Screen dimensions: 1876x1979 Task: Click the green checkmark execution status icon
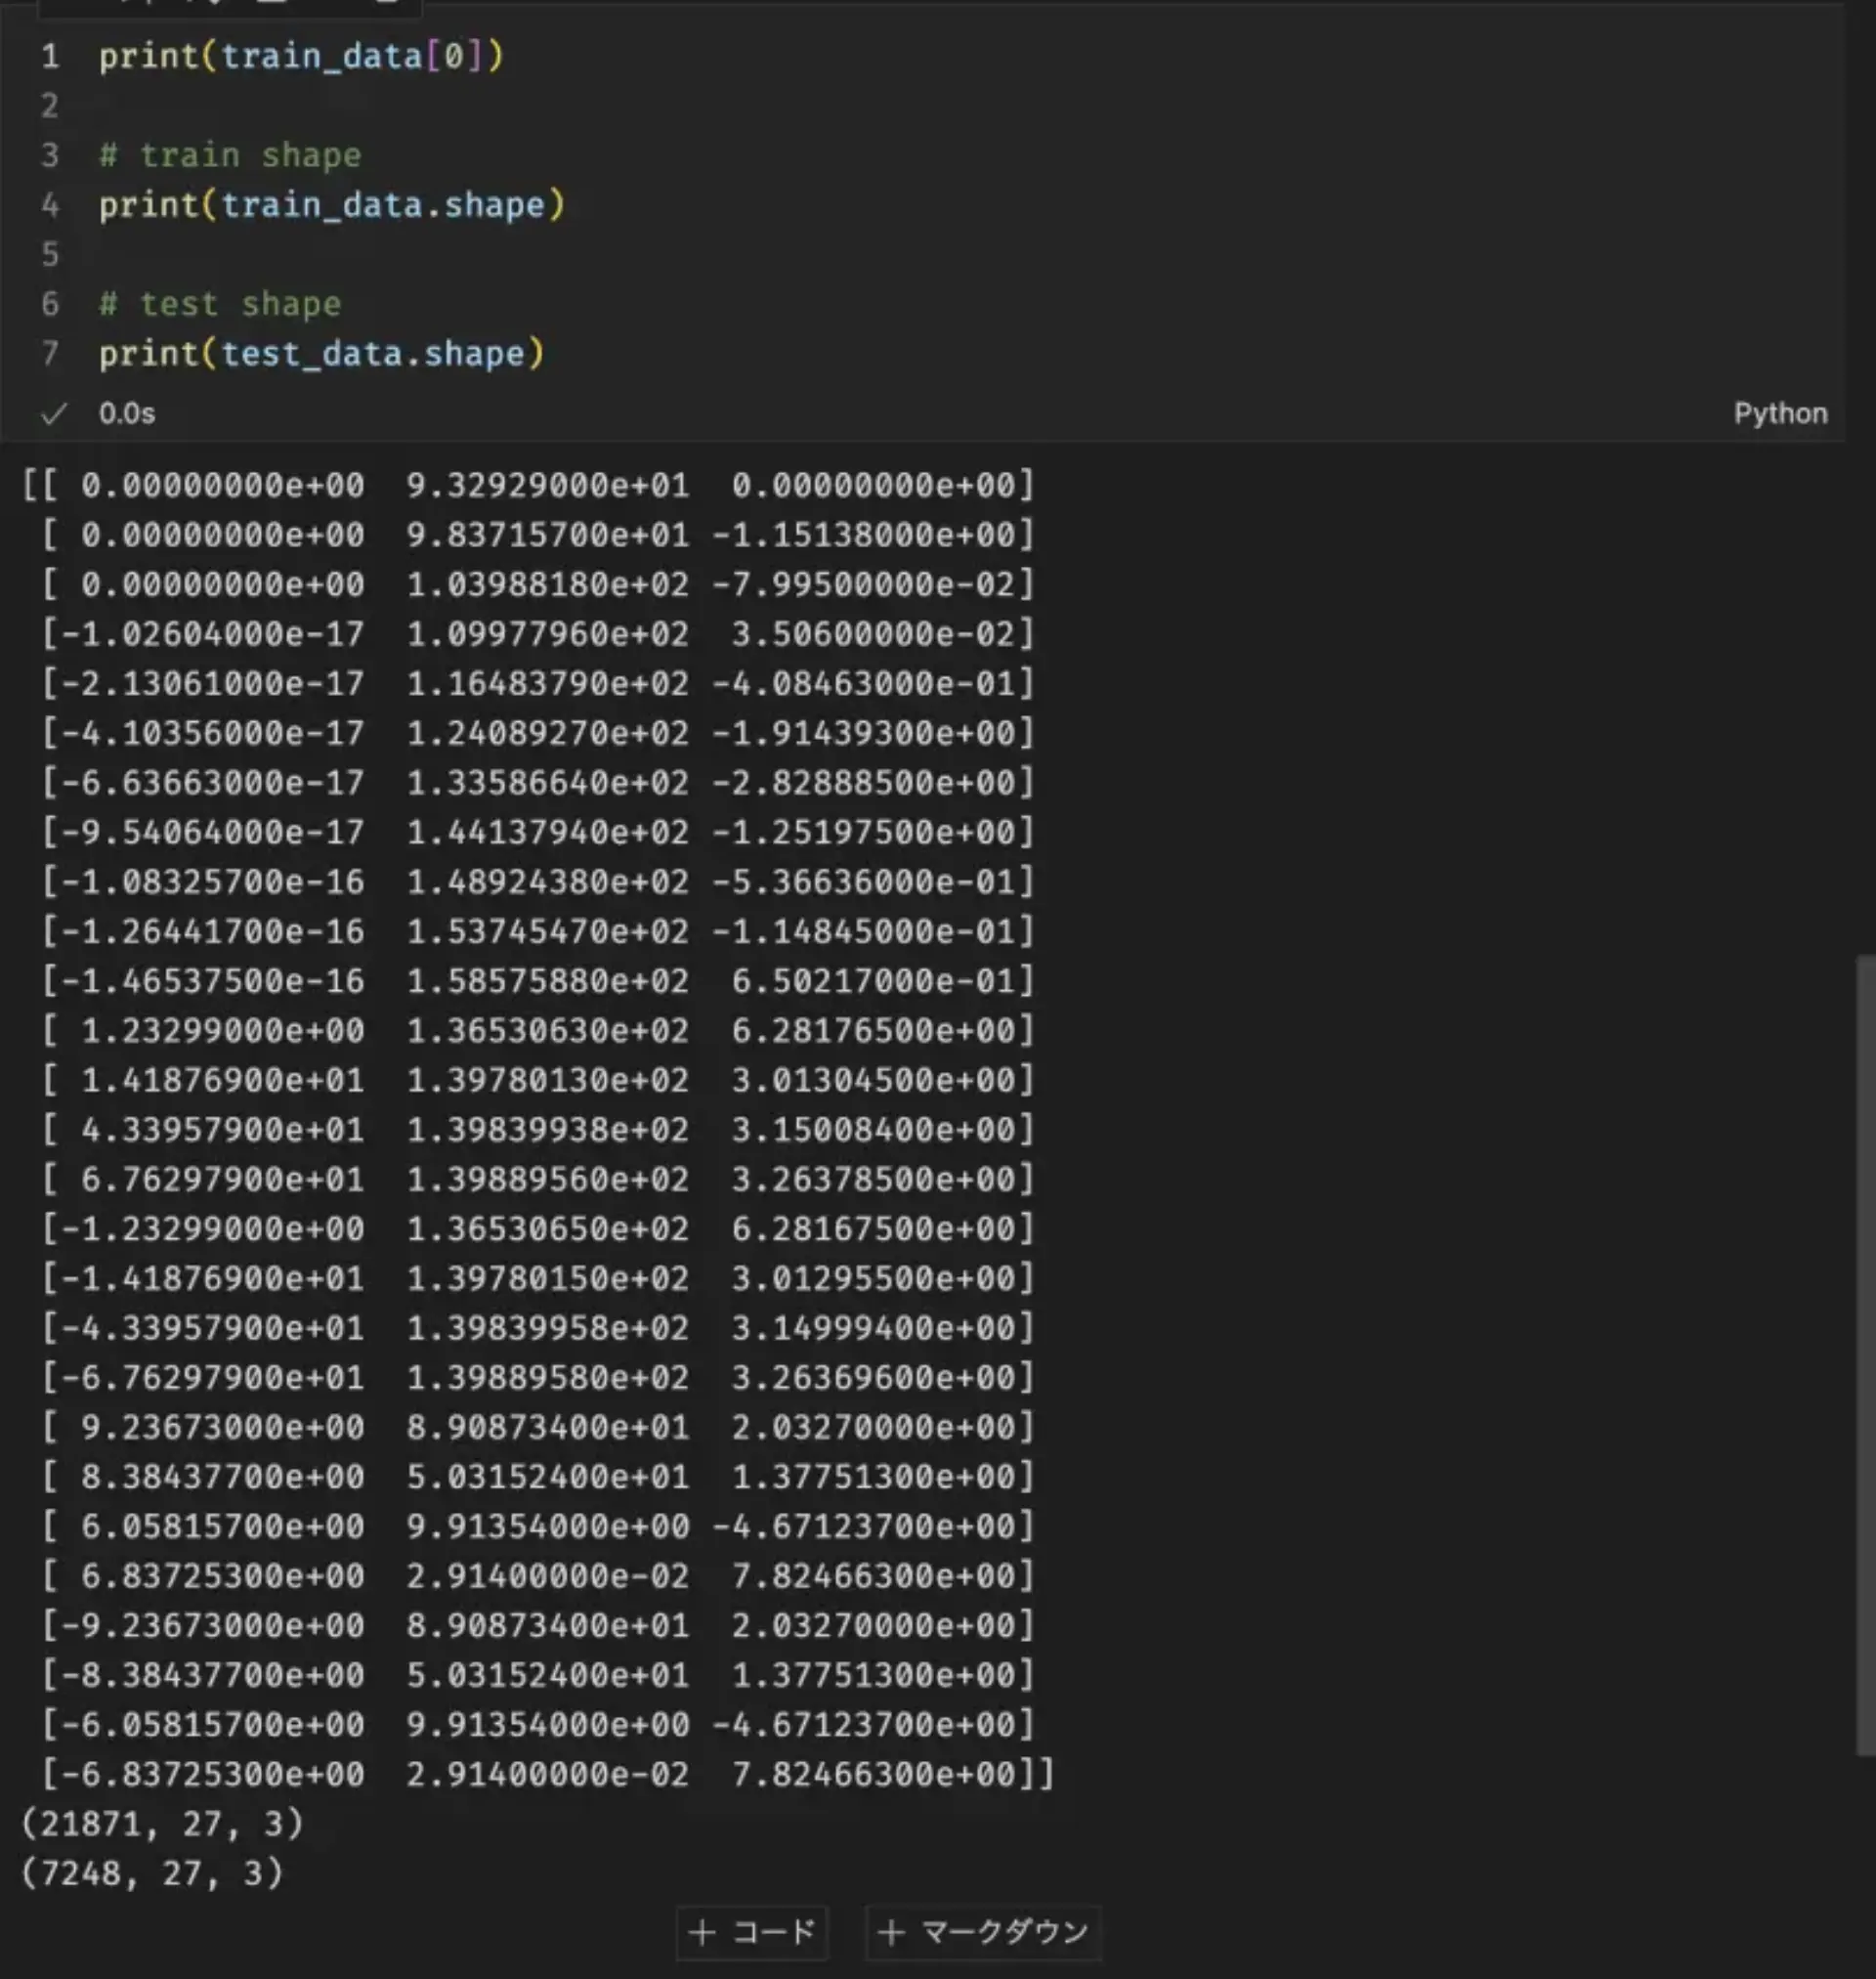click(53, 413)
